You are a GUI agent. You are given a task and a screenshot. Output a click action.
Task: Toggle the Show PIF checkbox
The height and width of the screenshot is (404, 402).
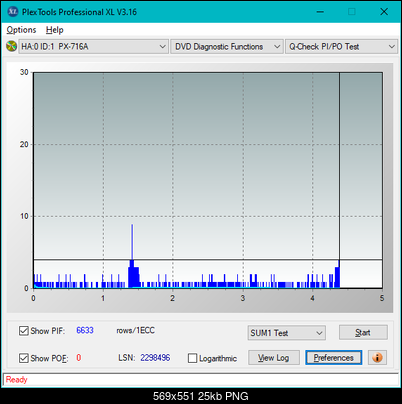click(23, 331)
